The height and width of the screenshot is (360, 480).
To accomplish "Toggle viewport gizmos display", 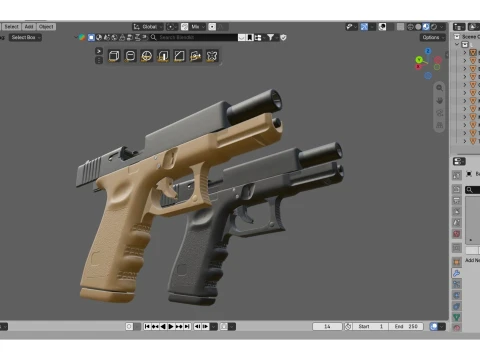I will pos(364,27).
